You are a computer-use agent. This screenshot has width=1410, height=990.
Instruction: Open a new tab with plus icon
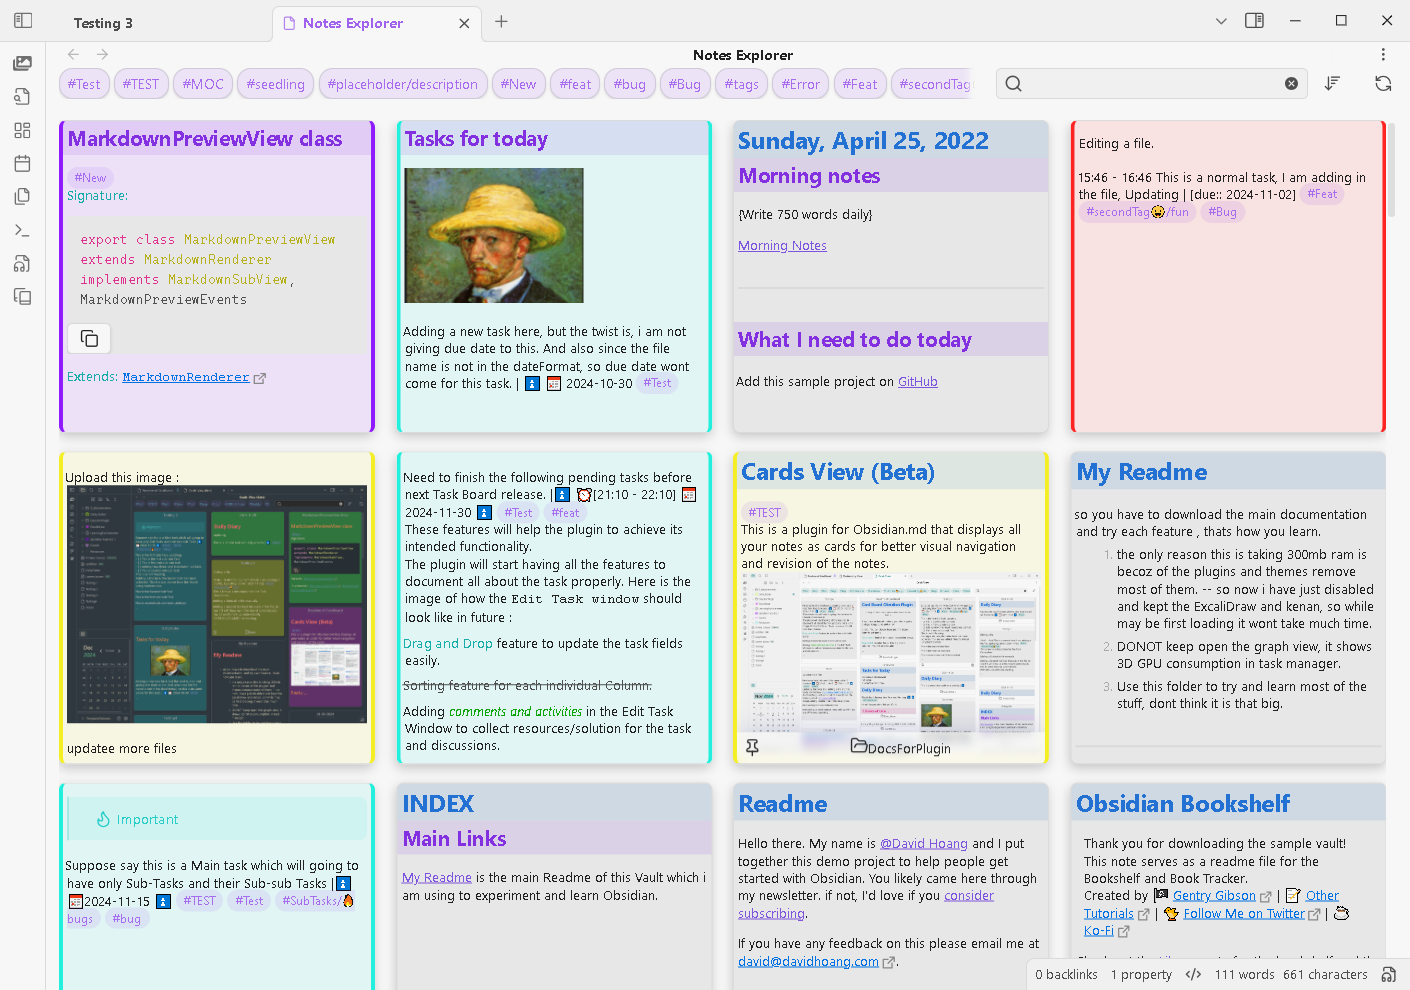[x=501, y=21]
